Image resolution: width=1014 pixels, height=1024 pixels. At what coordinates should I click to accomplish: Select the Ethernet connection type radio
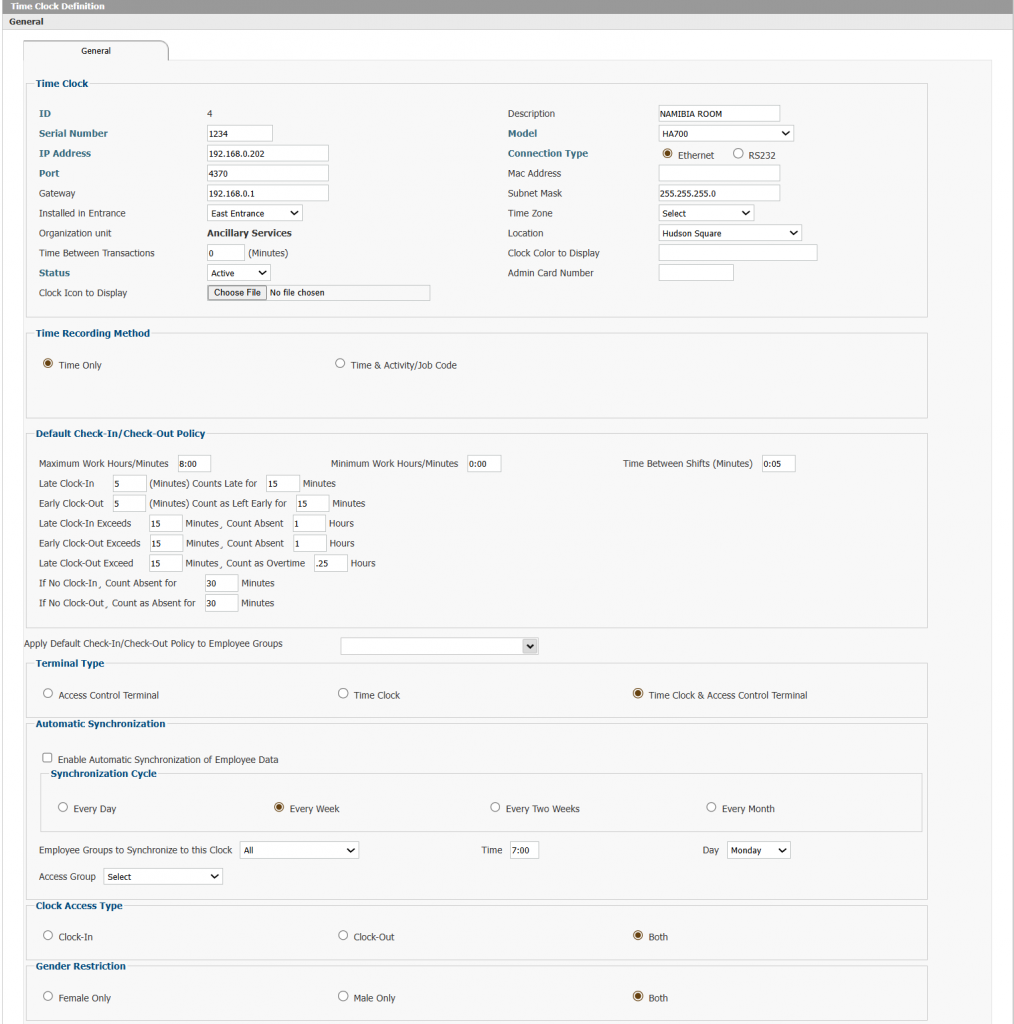pos(667,153)
